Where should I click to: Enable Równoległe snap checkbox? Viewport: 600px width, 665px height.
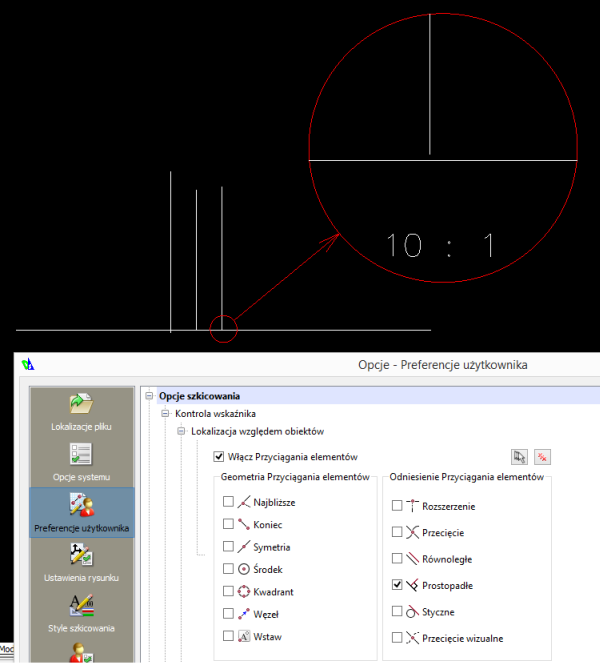397,559
